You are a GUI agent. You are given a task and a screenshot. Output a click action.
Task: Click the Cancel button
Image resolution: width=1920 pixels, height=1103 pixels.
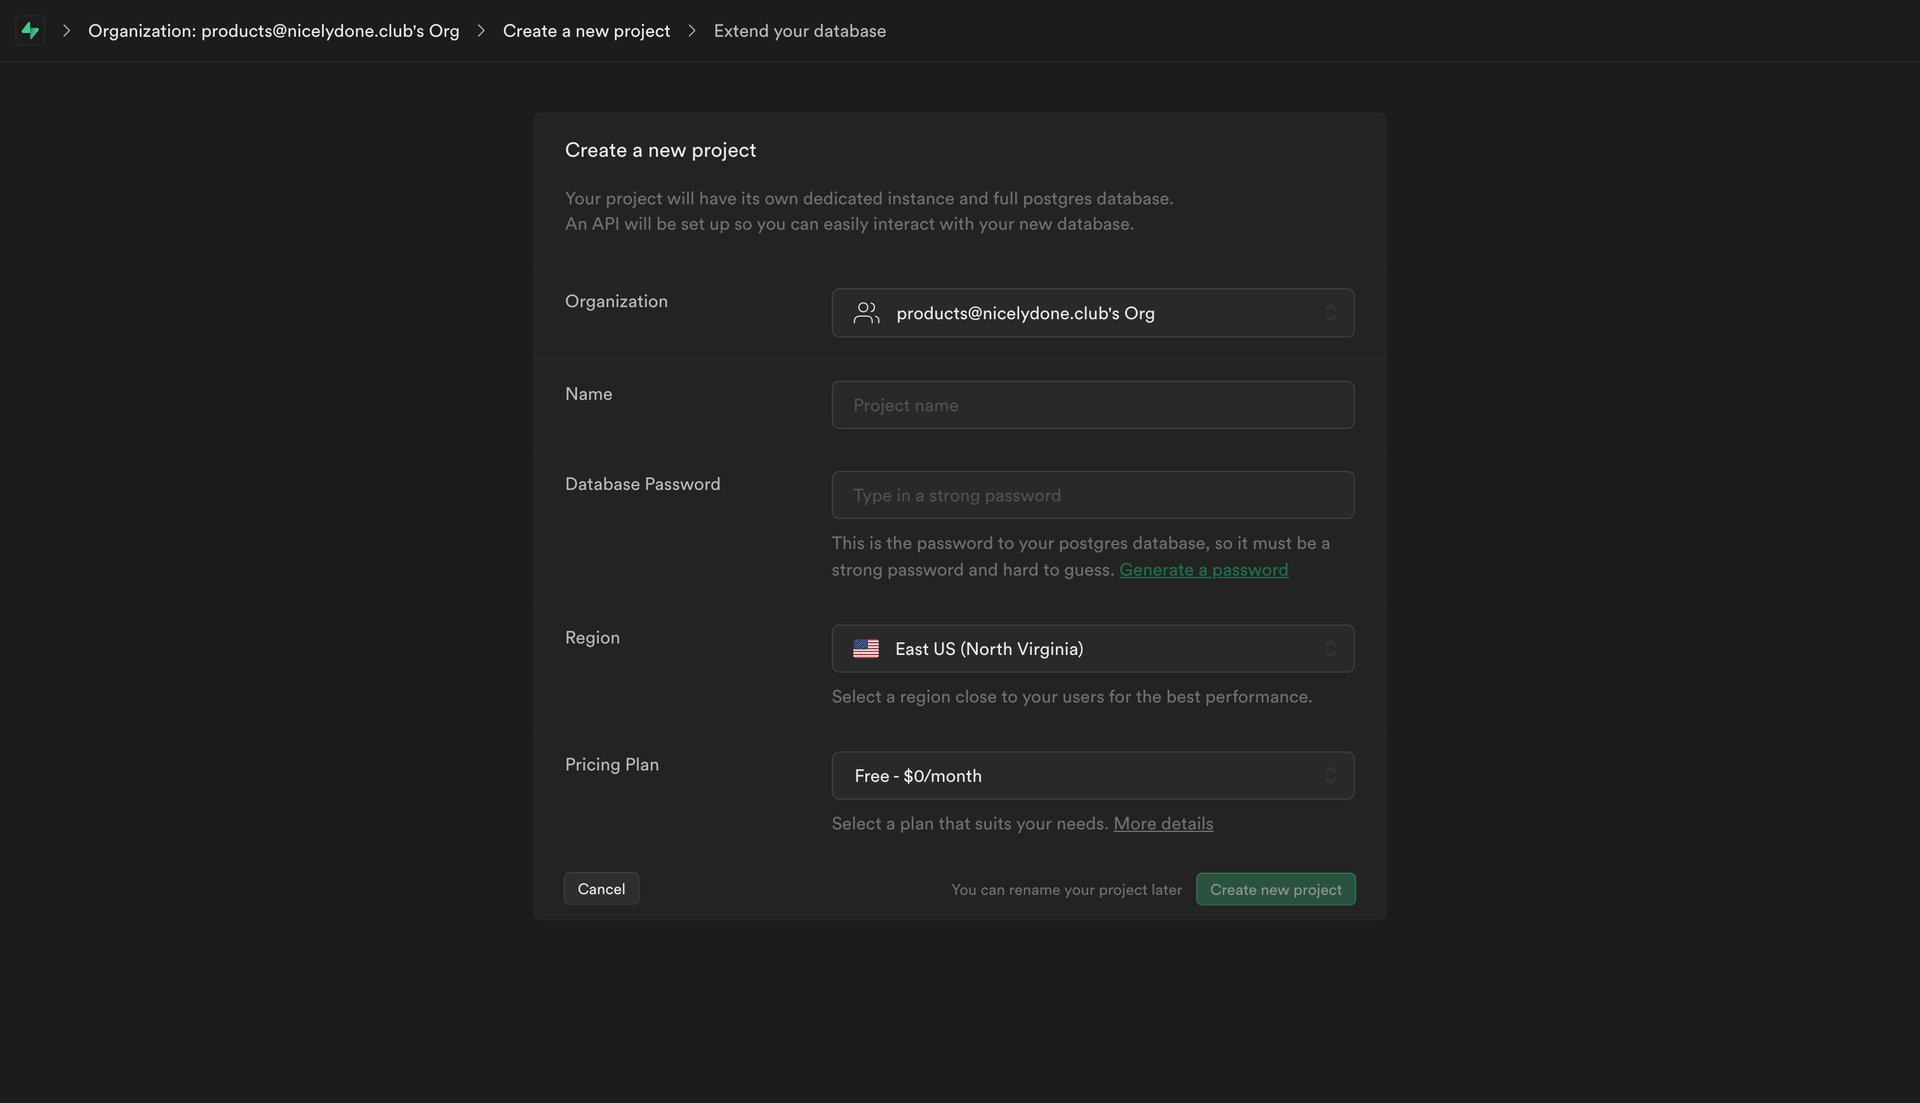[600, 888]
